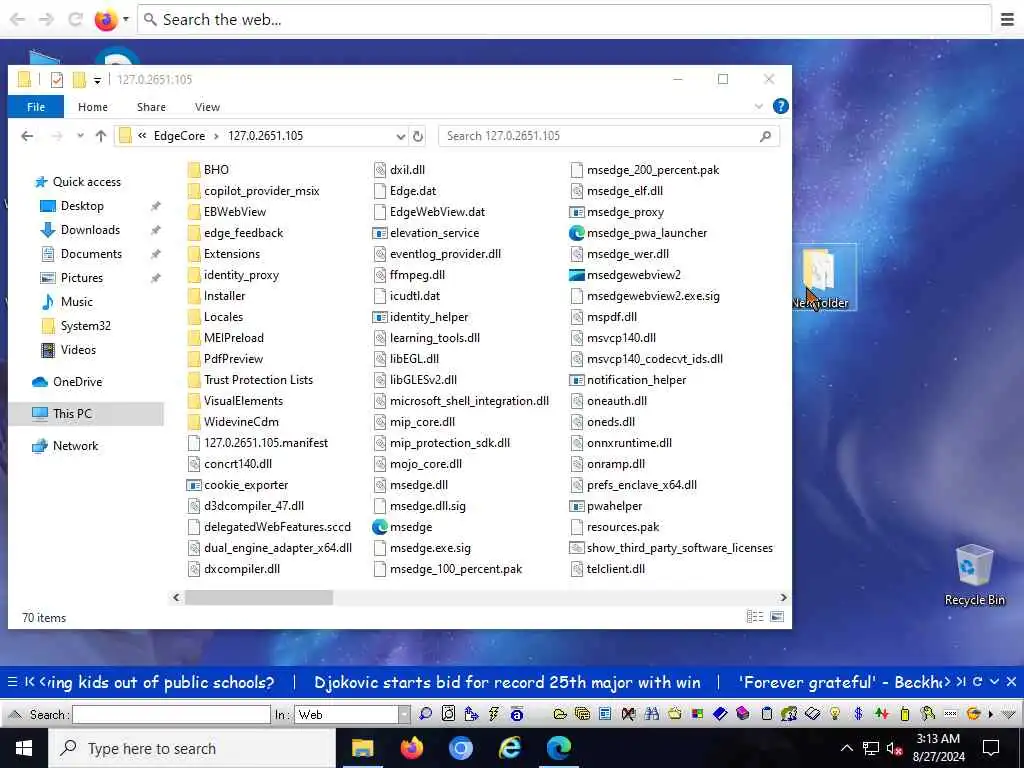Select cookie_exporter executable file
Screen dimensions: 1024x768
pos(237,485)
